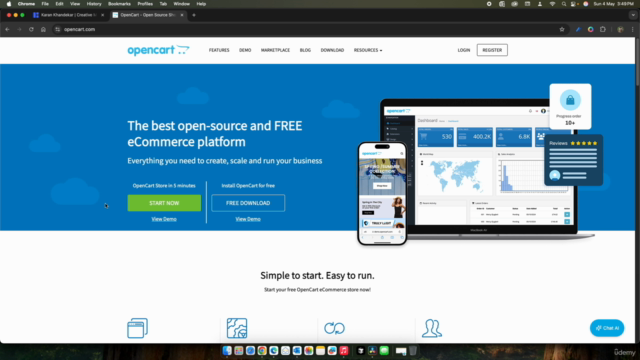640x360 pixels.
Task: Open the Chrome three-dot menu
Action: coord(633,29)
